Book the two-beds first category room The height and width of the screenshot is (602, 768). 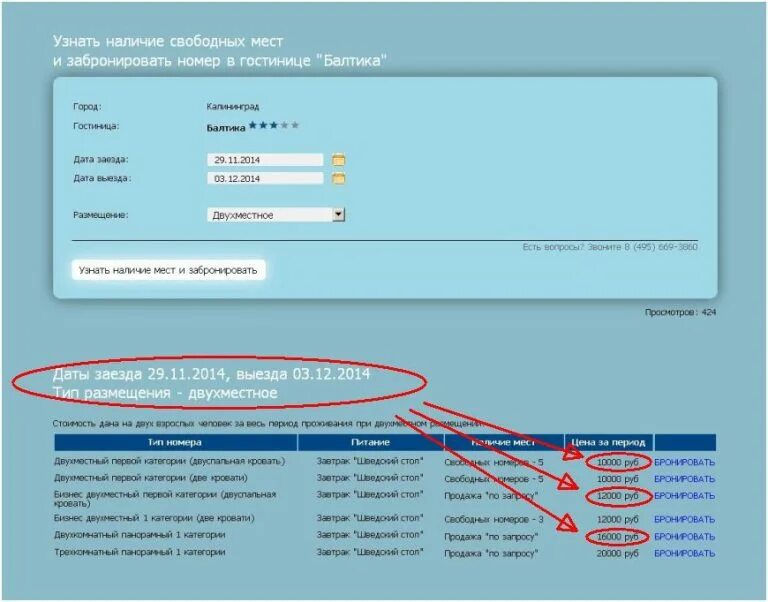684,479
